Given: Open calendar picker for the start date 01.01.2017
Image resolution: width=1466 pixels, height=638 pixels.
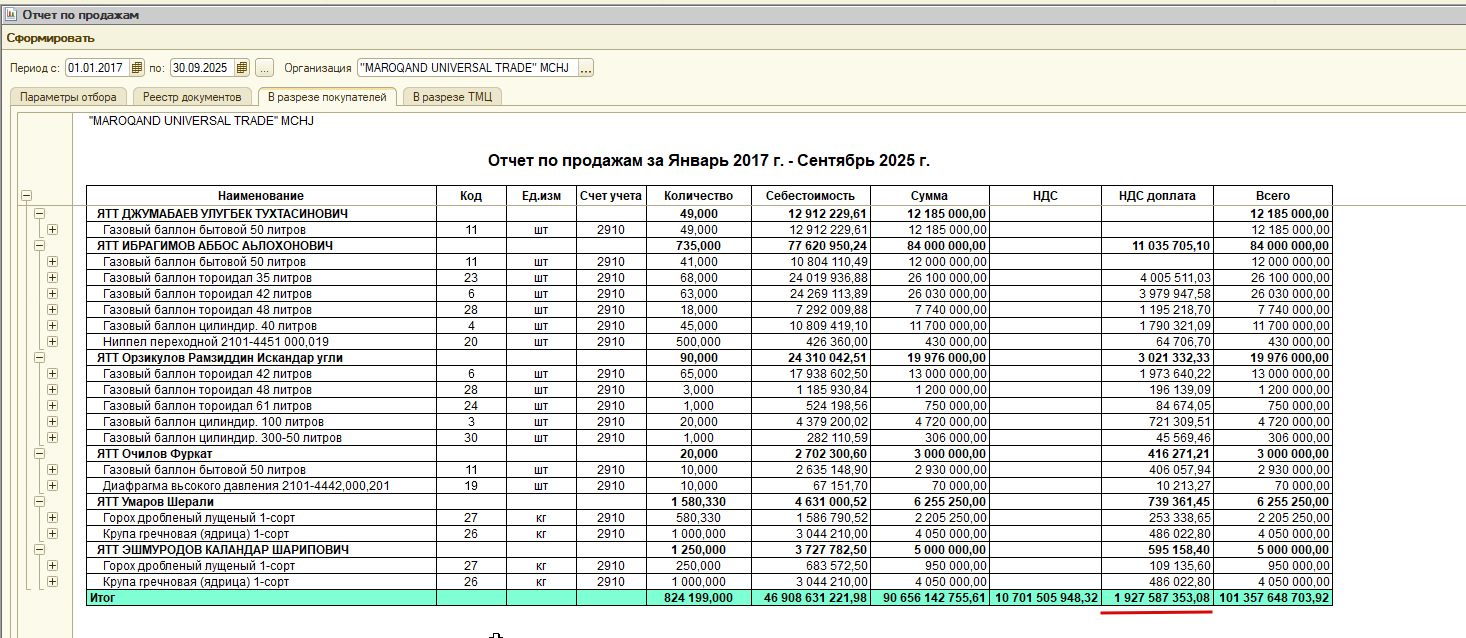Looking at the screenshot, I should (x=137, y=68).
